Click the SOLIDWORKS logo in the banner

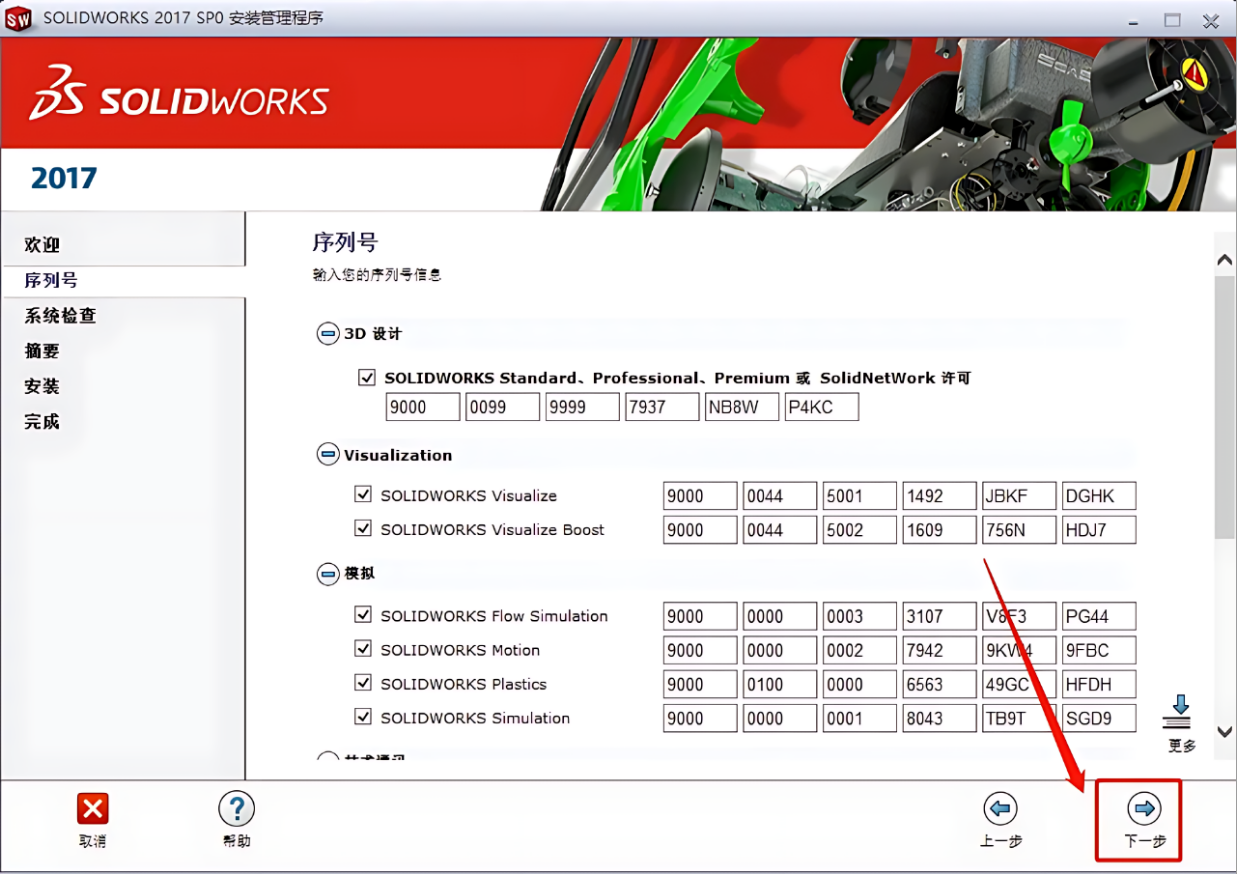pos(179,95)
